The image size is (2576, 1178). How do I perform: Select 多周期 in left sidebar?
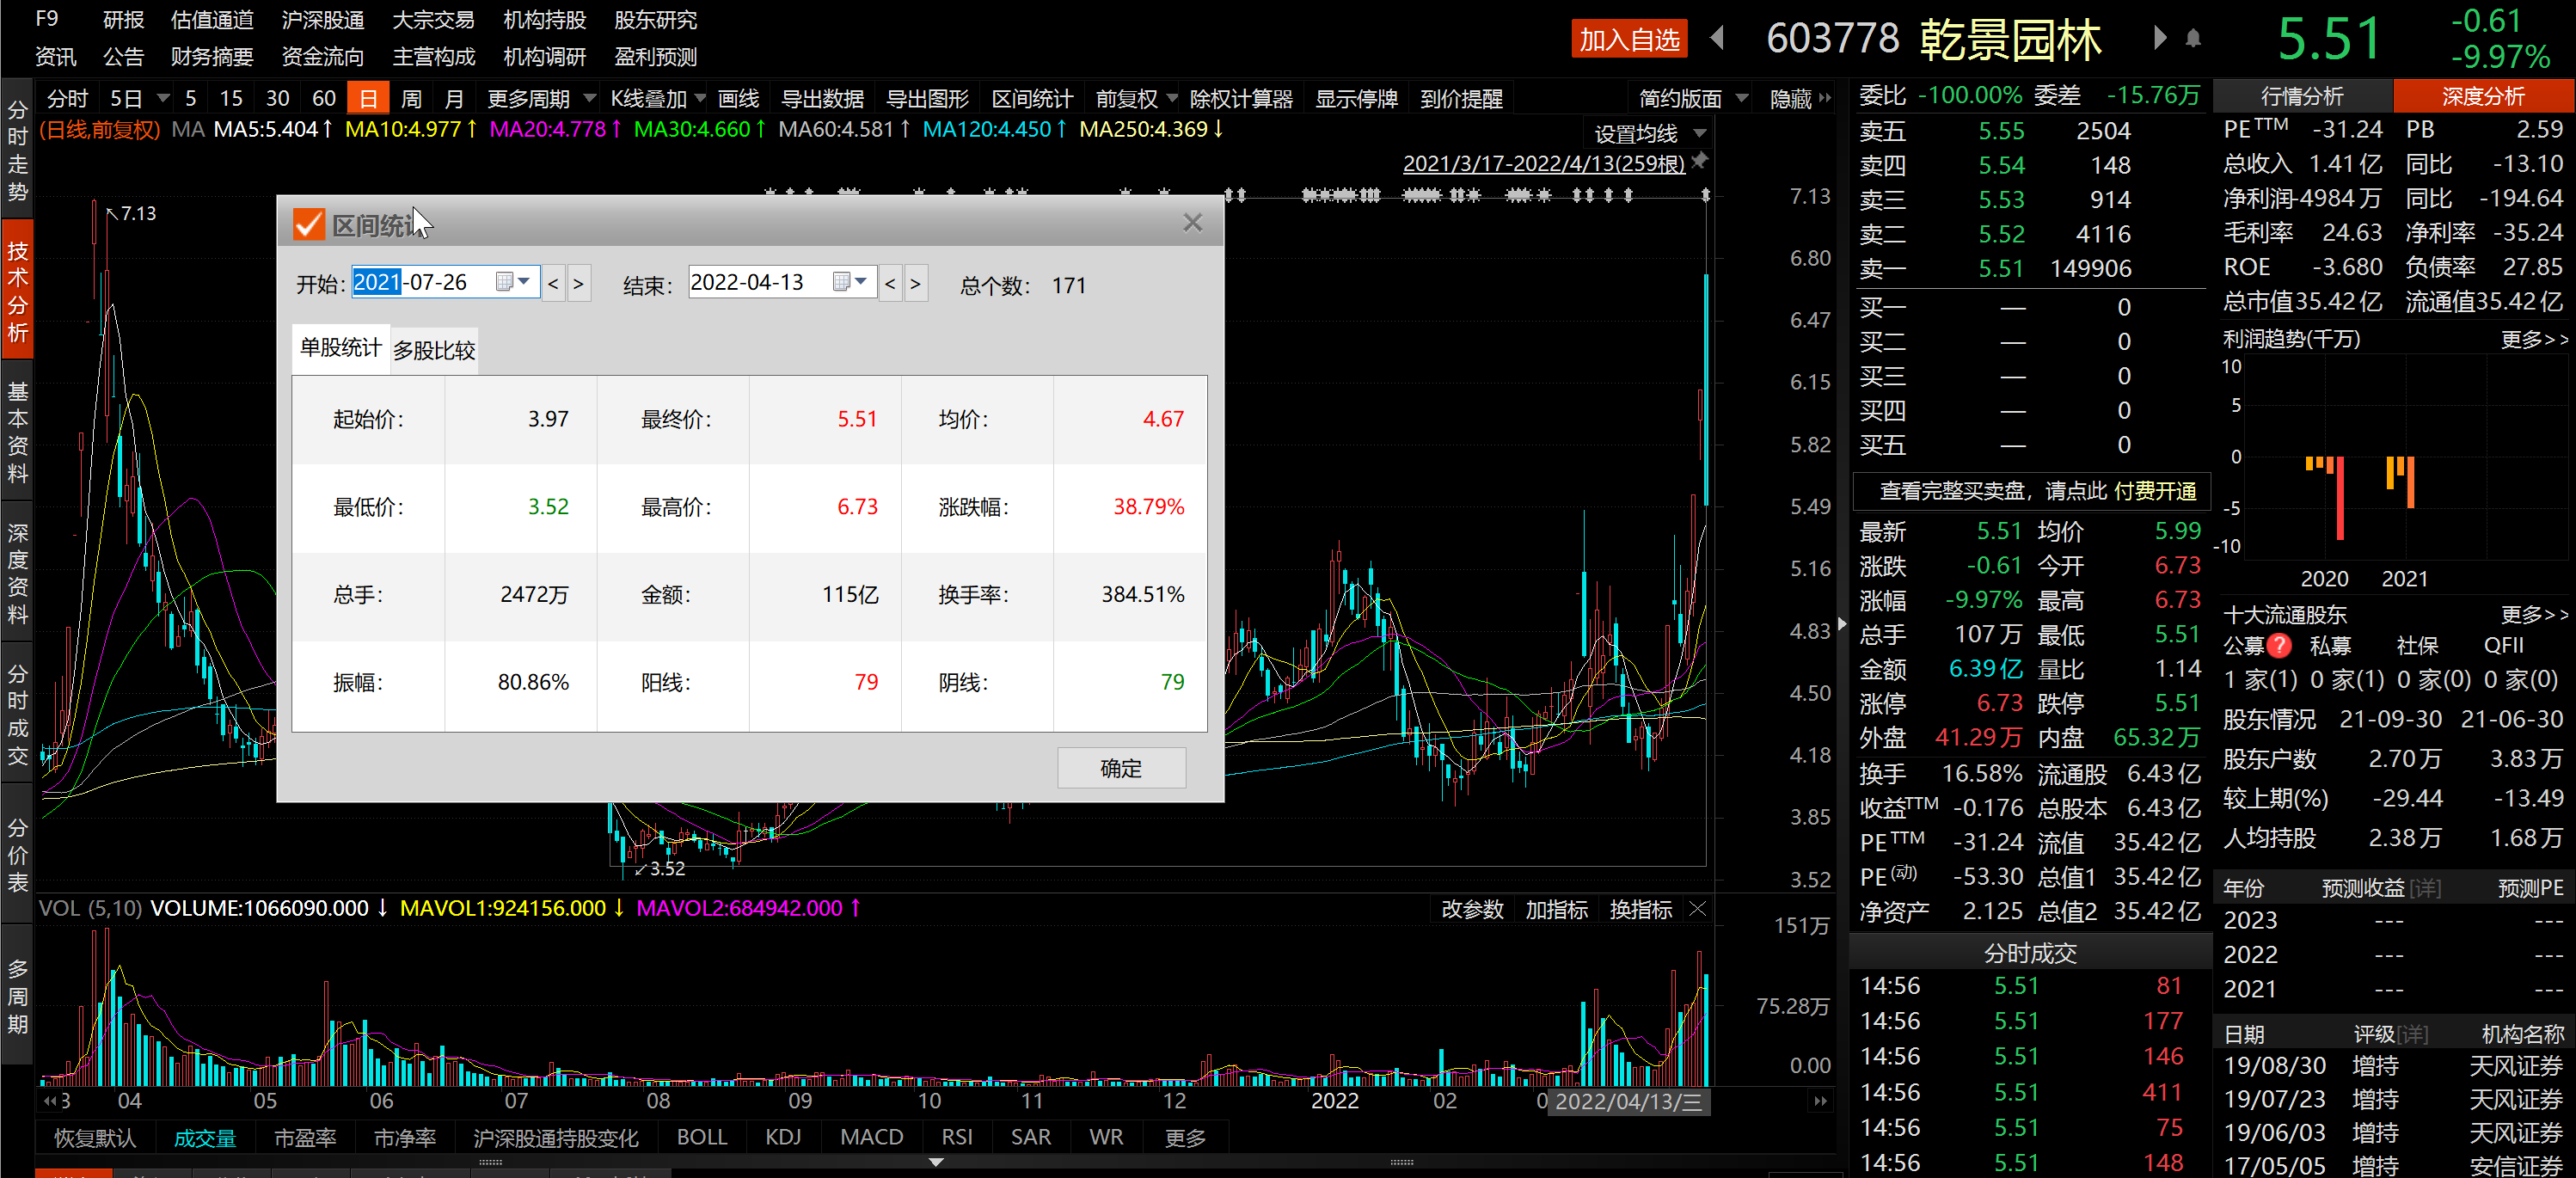(x=18, y=996)
